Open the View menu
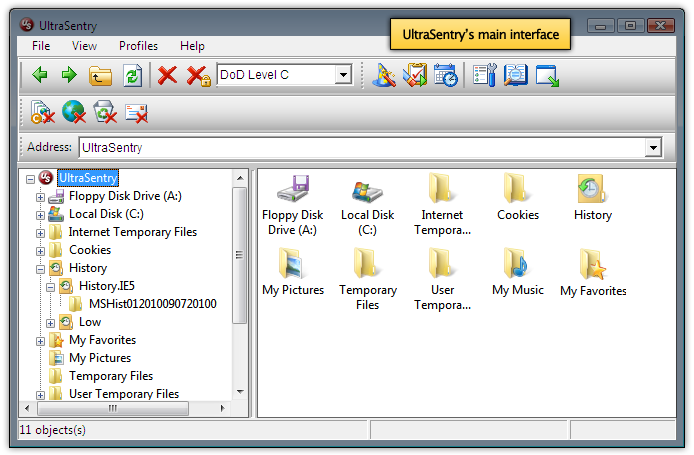Viewport: 694px width, 455px height. click(84, 46)
